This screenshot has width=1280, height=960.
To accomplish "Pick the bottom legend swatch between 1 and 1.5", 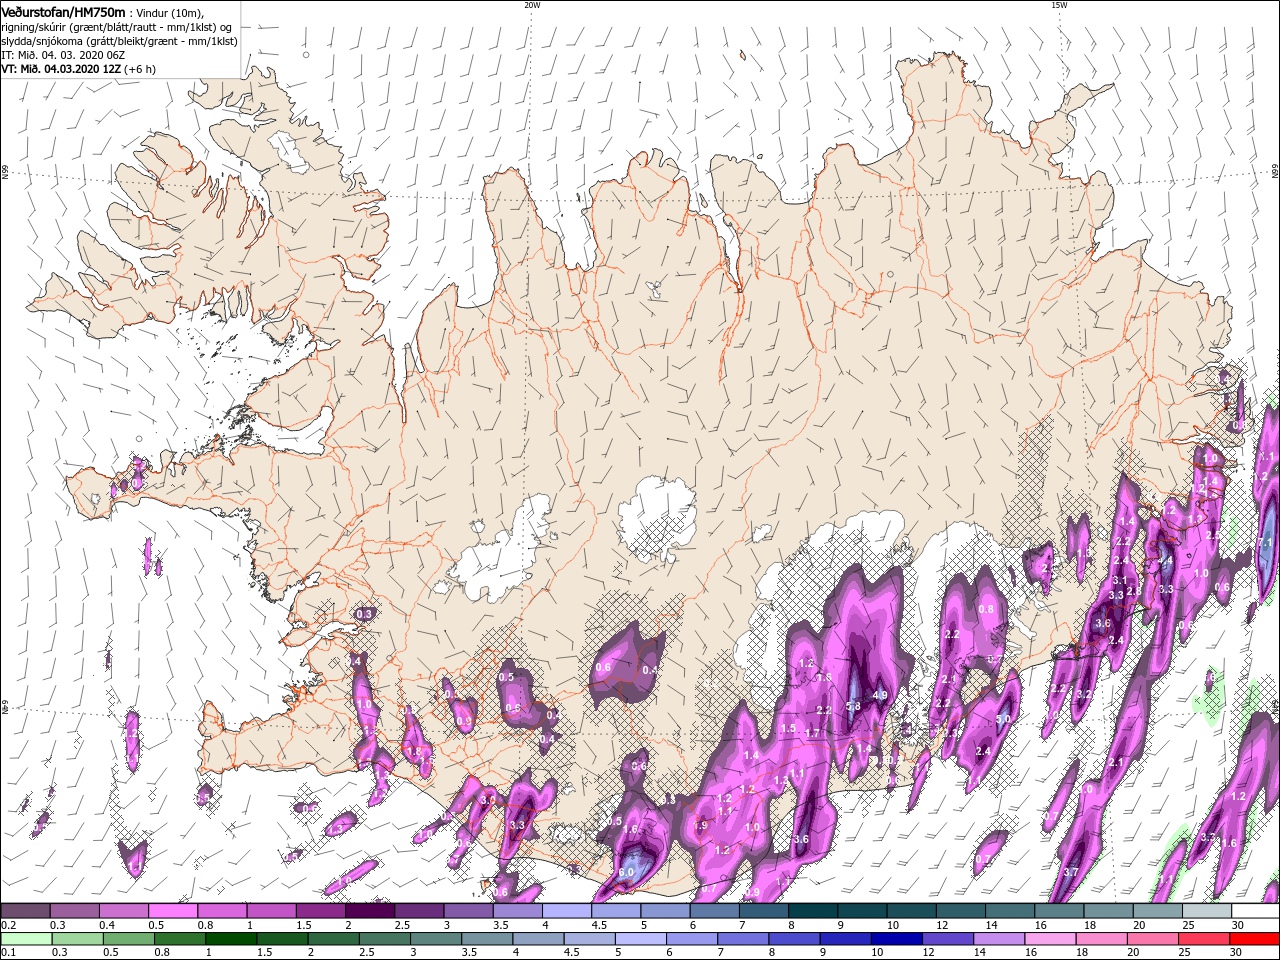I will click(232, 938).
